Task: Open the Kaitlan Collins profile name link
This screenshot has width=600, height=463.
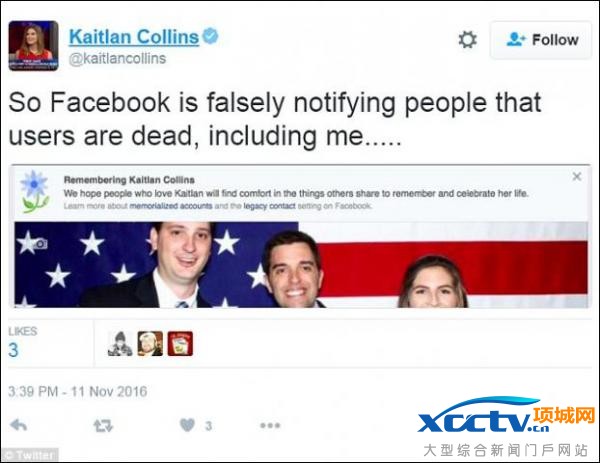Action: [x=134, y=37]
